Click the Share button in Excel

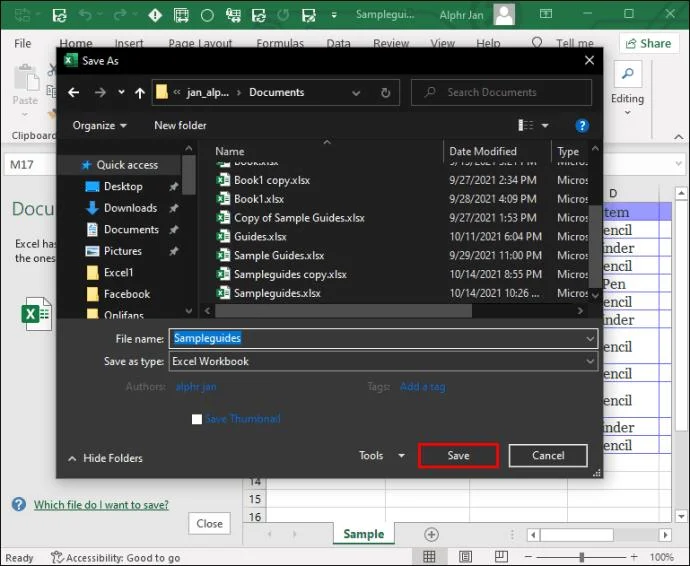[x=649, y=44]
